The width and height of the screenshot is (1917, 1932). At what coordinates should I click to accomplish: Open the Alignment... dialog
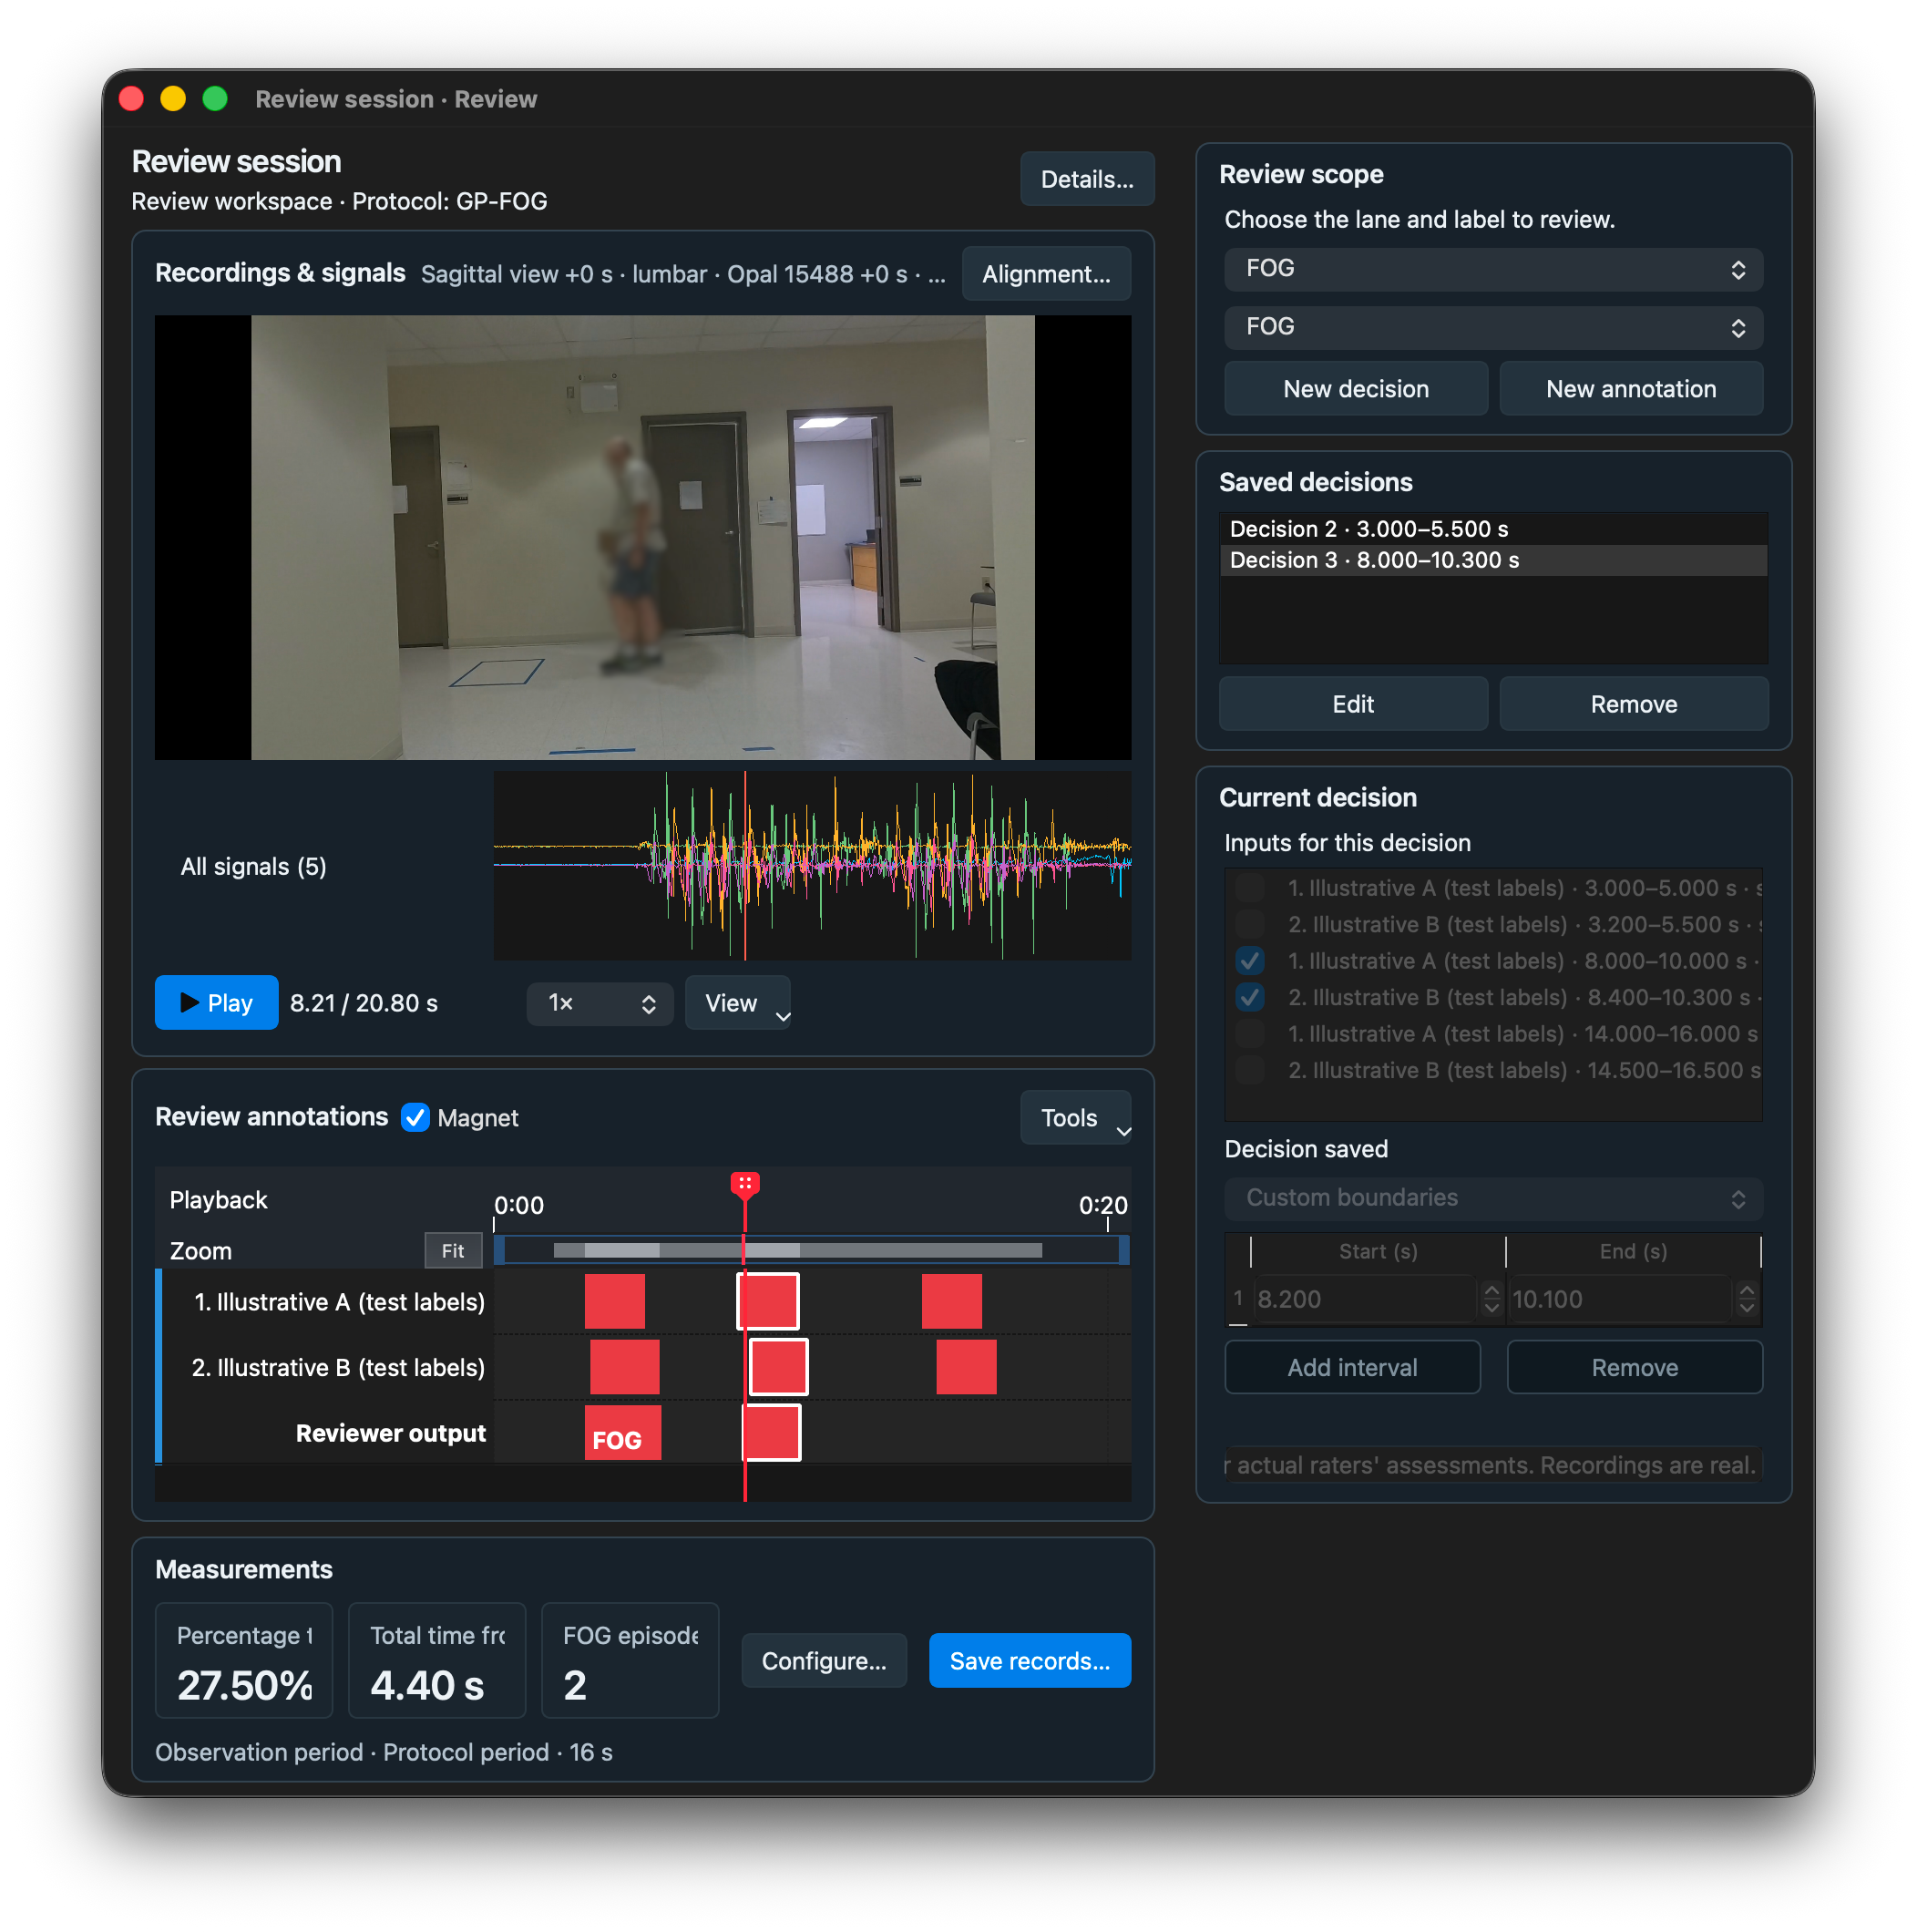coord(1045,274)
